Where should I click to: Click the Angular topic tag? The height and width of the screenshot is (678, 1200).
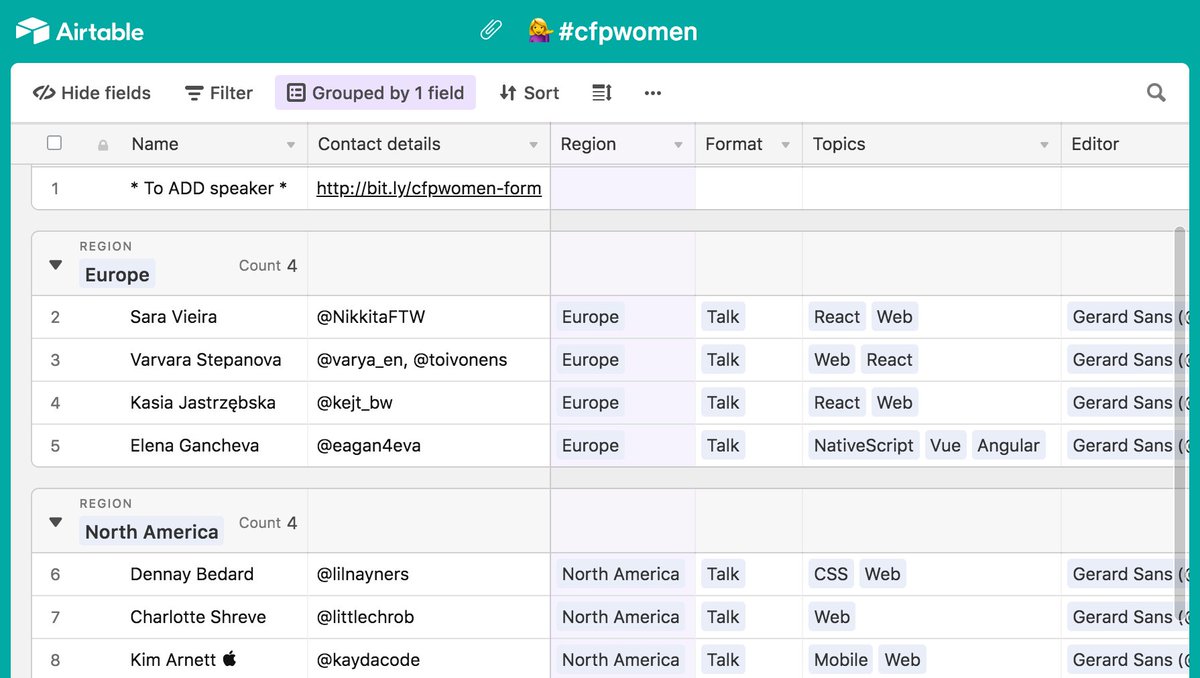(x=1008, y=446)
